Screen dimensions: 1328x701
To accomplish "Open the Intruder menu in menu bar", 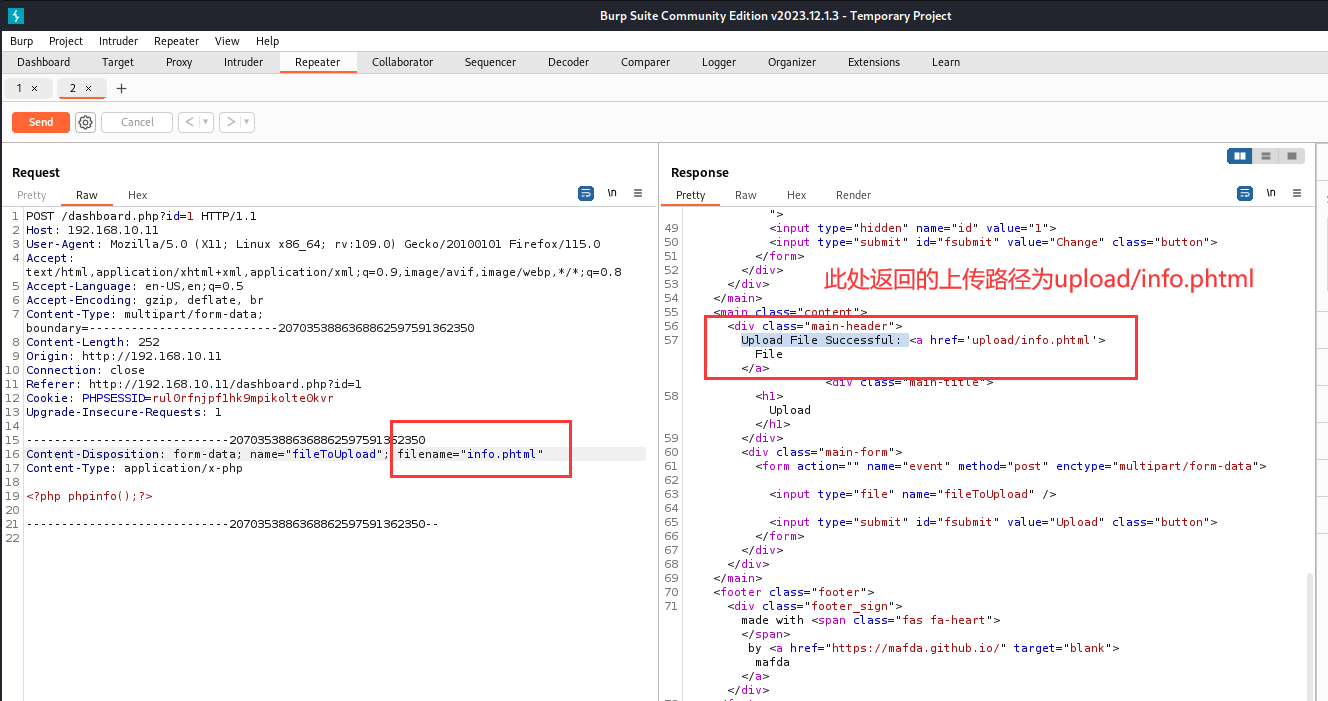I will pos(119,41).
